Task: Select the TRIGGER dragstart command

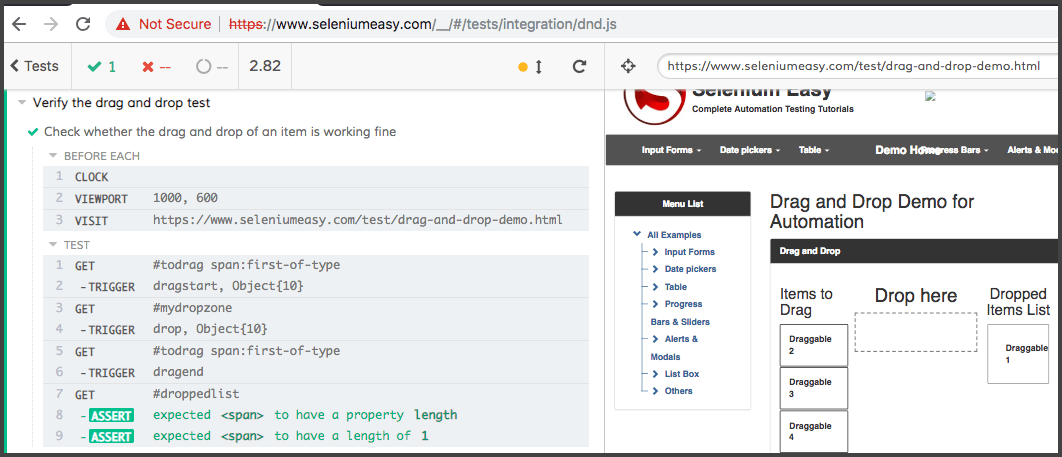Action: click(x=316, y=286)
